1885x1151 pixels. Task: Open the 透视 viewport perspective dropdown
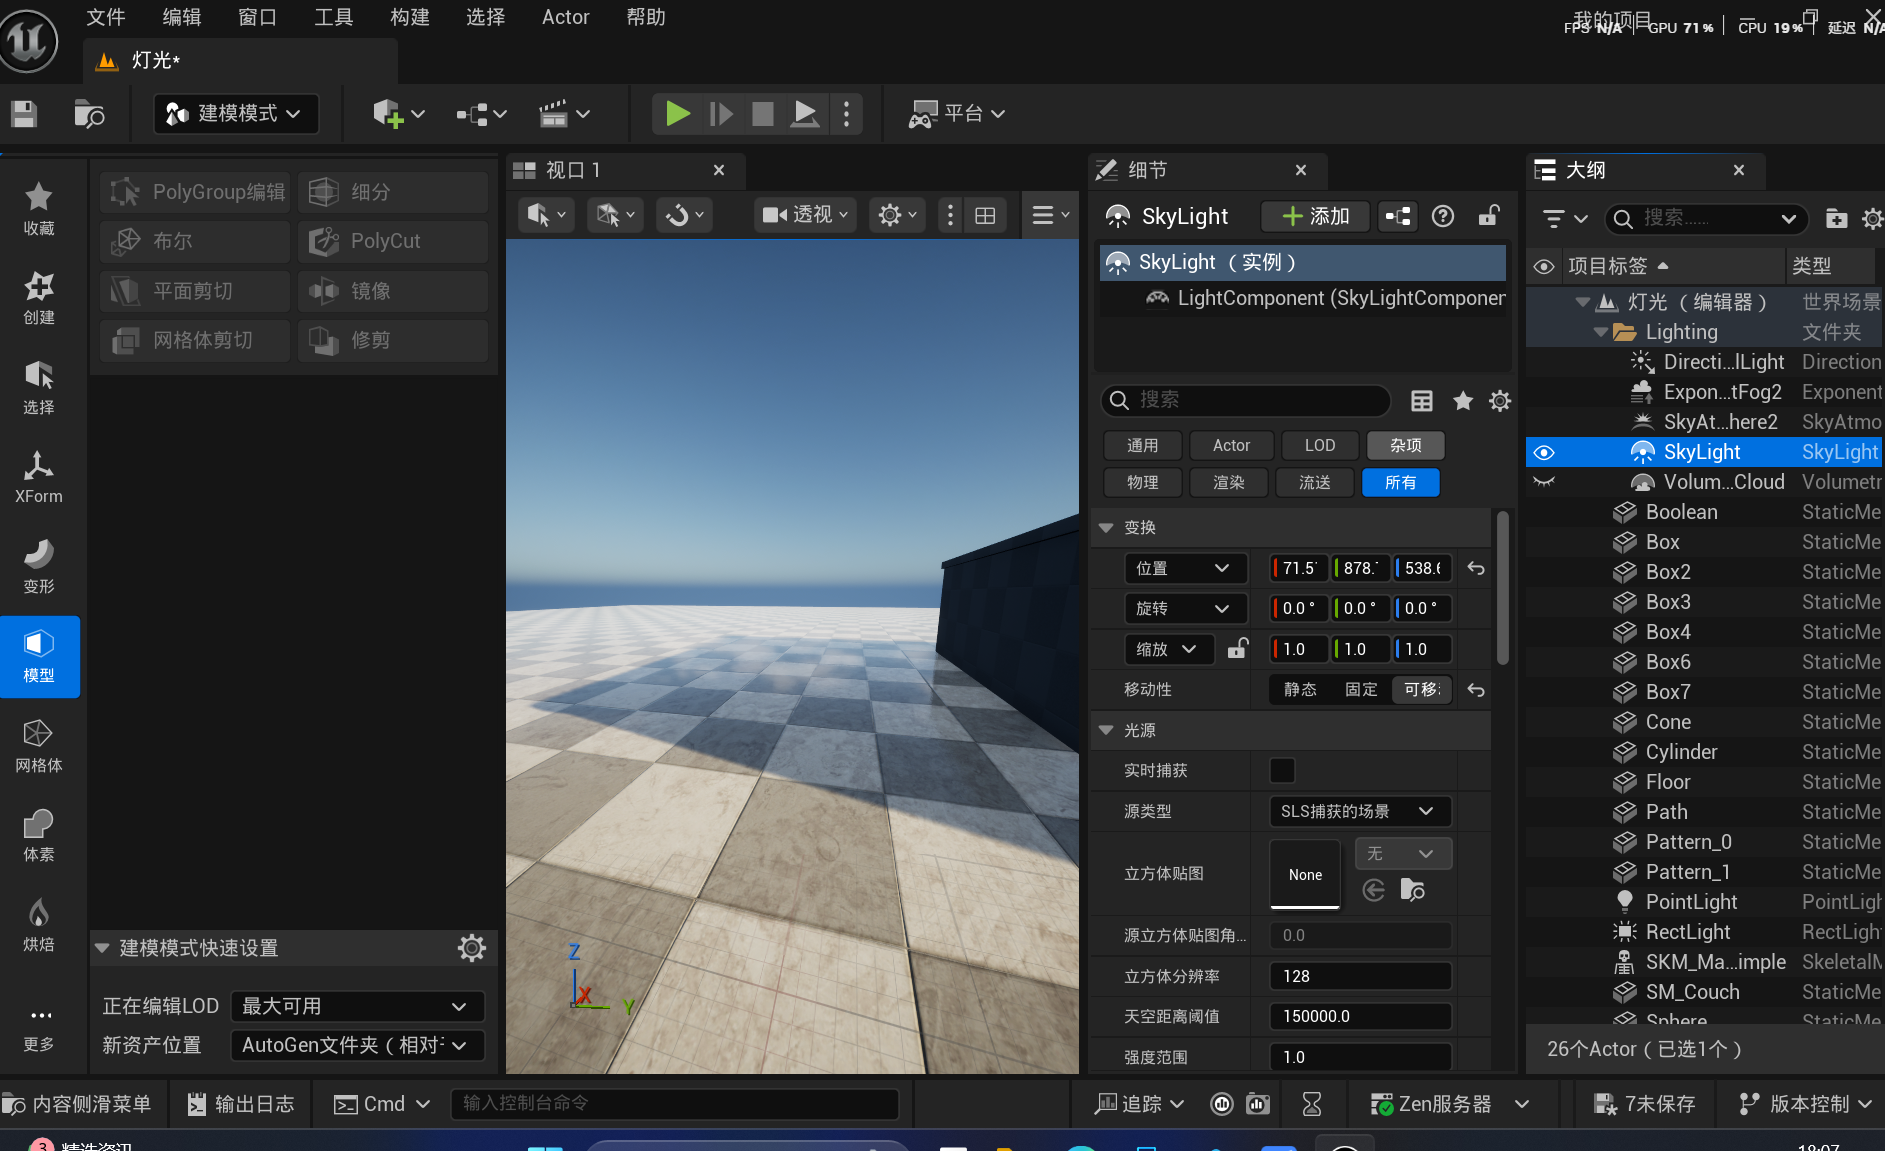click(x=804, y=214)
